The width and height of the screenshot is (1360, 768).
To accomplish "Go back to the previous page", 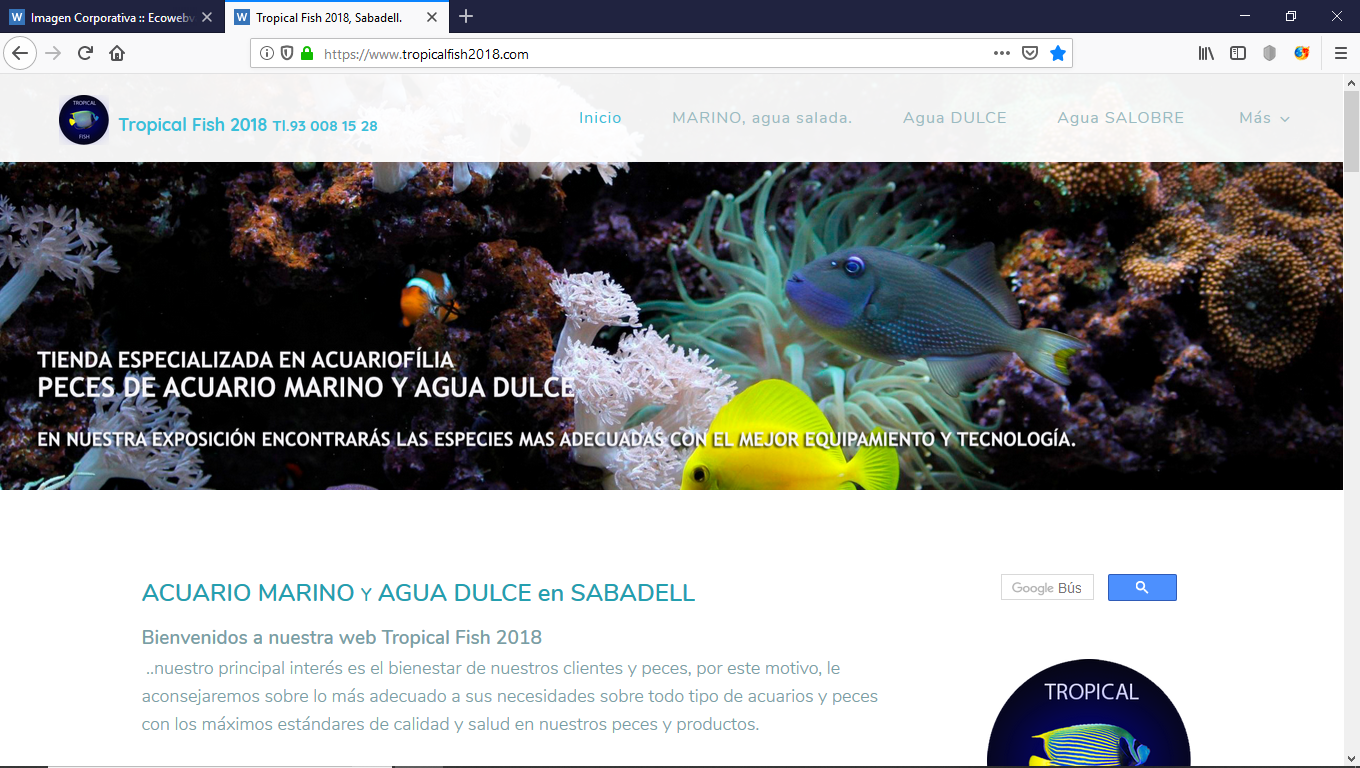I will (19, 54).
